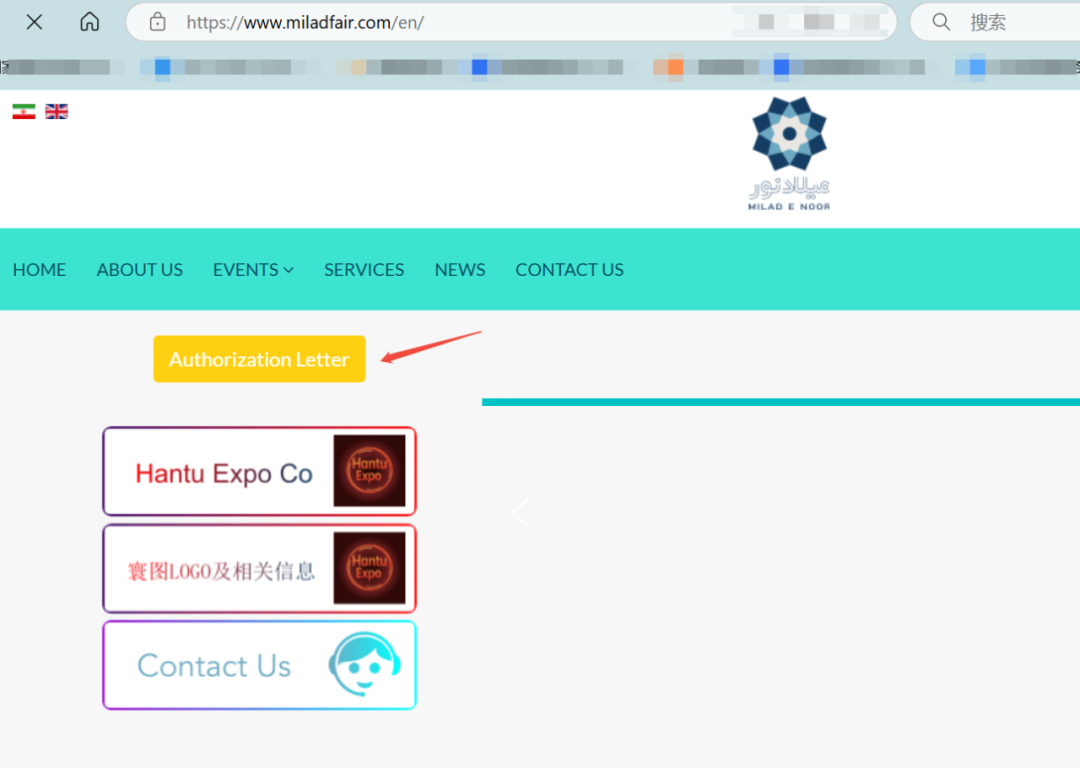Click the carousel previous arrow
Image resolution: width=1080 pixels, height=768 pixels.
click(521, 512)
